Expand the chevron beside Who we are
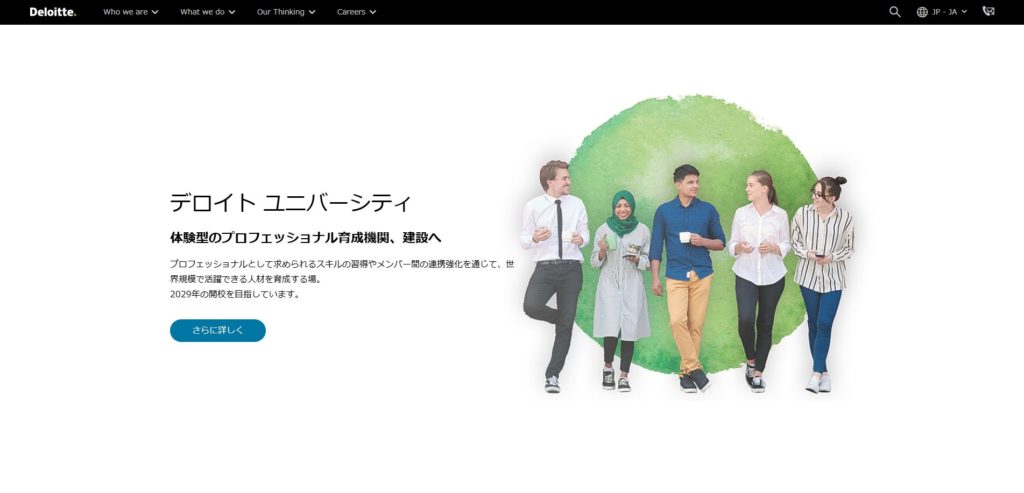This screenshot has height=493, width=1024. point(155,12)
